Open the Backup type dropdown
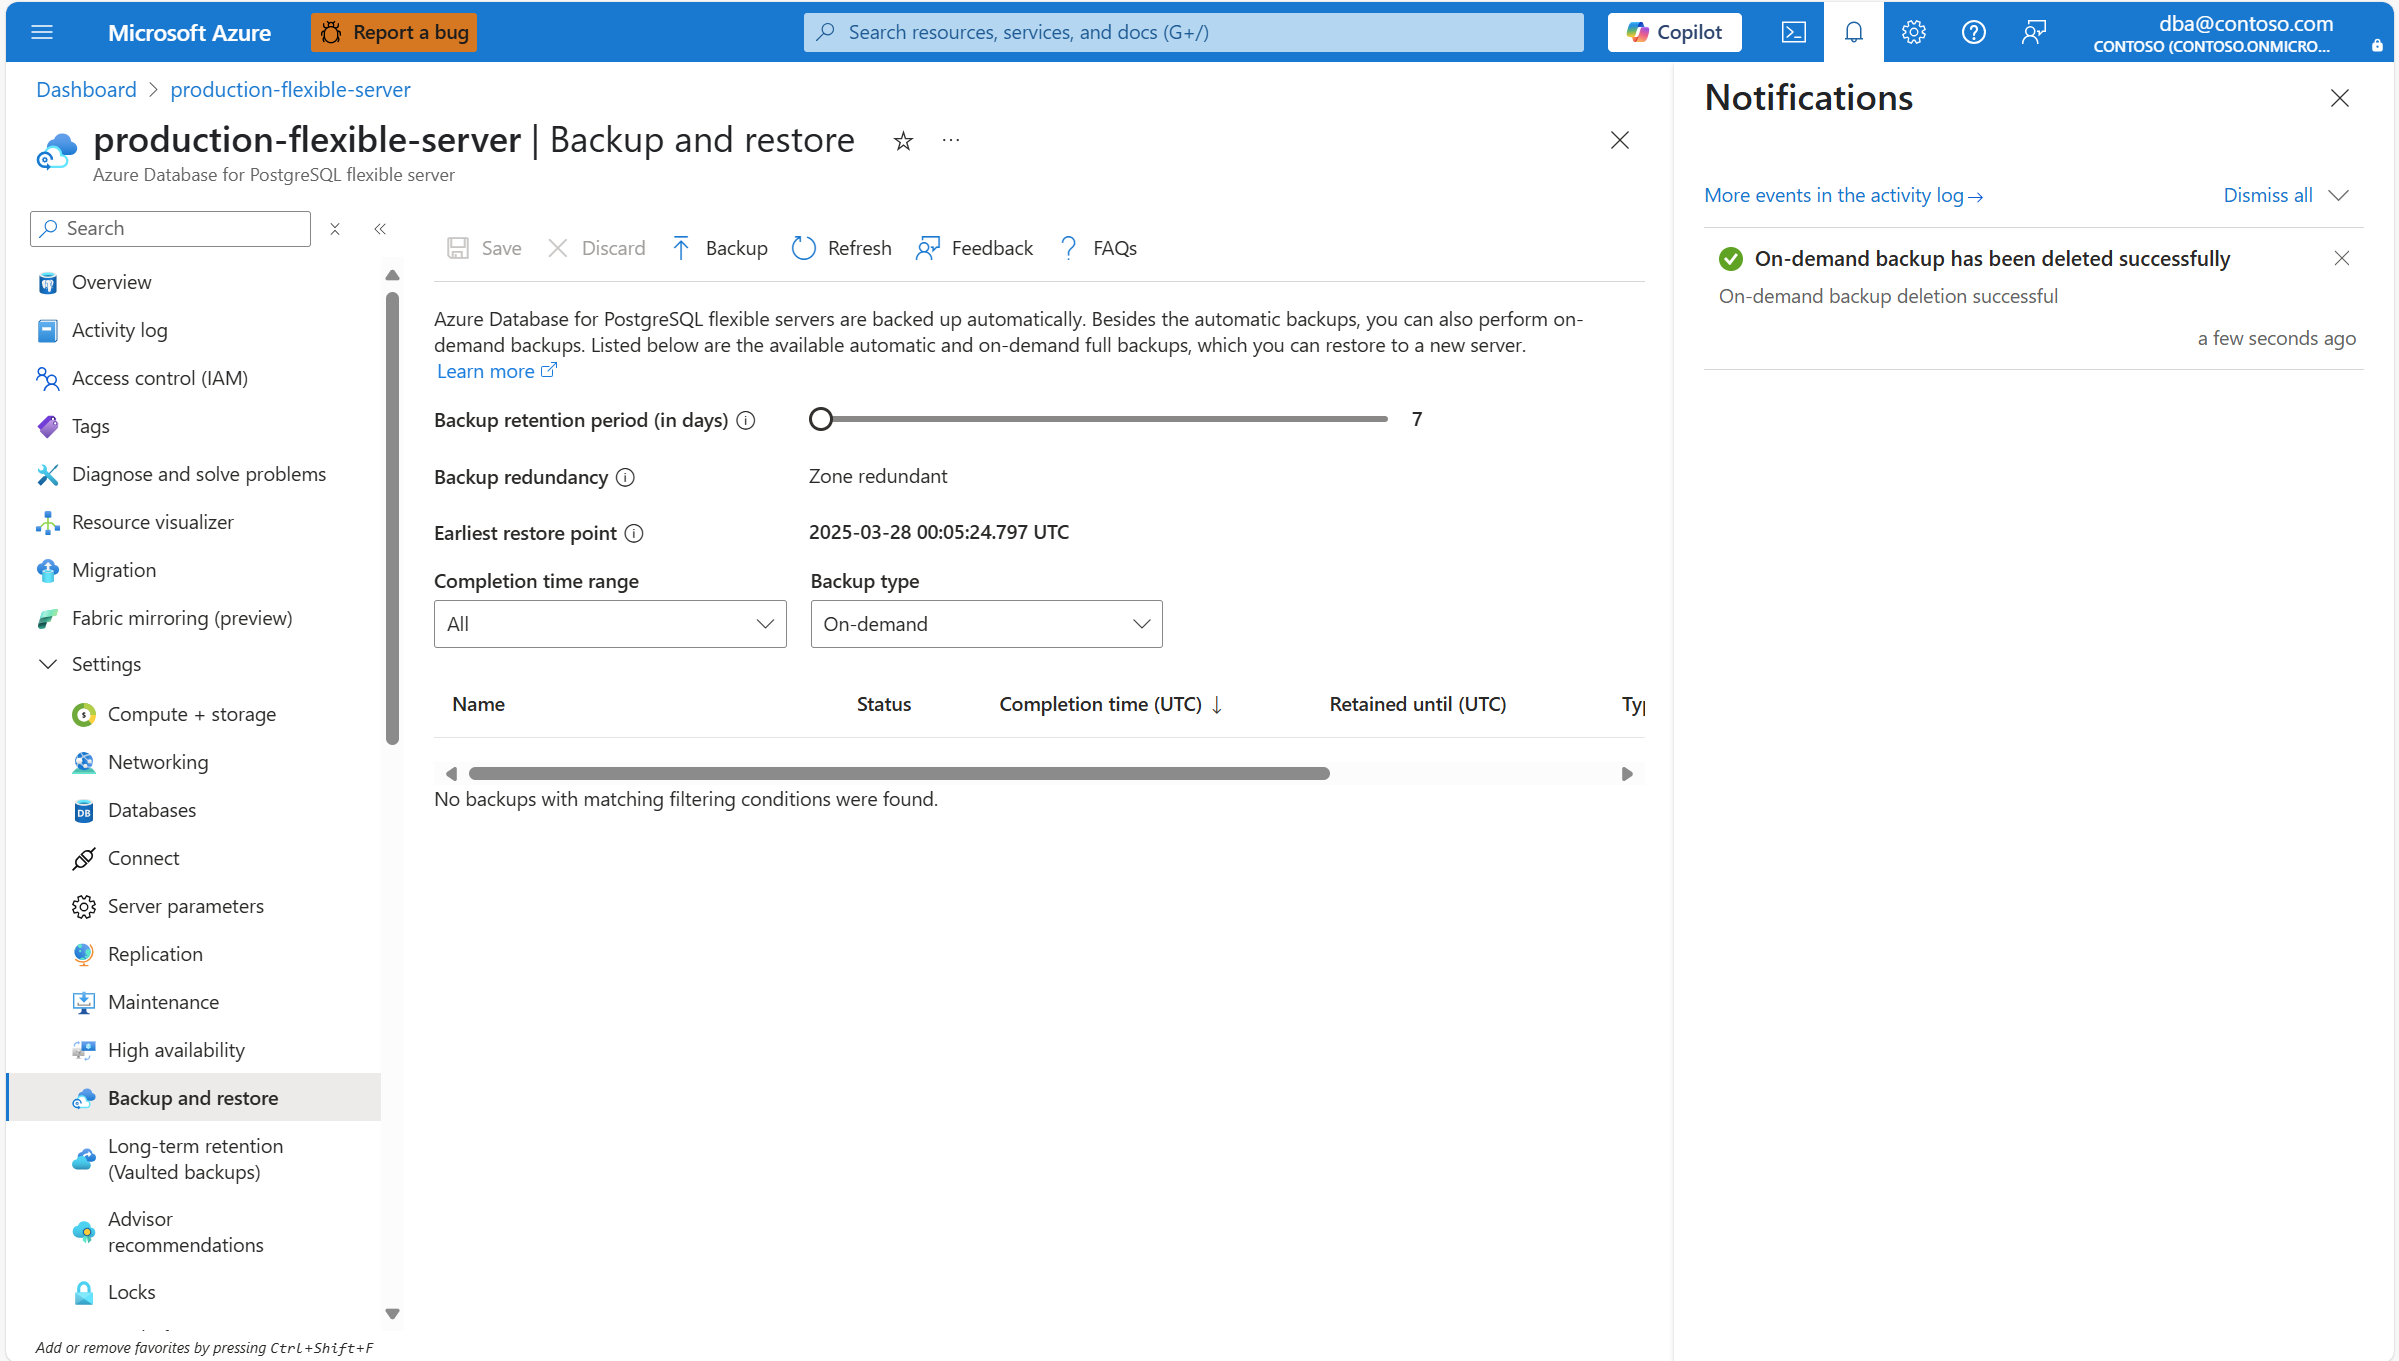The height and width of the screenshot is (1361, 2399). pyautogui.click(x=986, y=624)
